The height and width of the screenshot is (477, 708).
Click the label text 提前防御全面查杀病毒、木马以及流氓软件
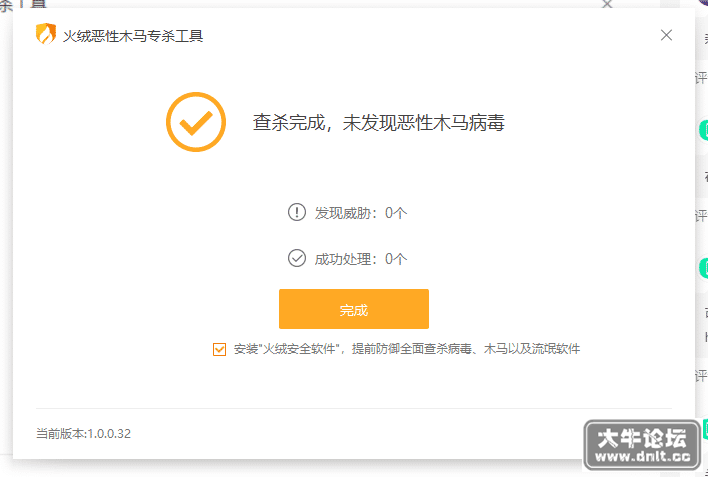pos(466,349)
